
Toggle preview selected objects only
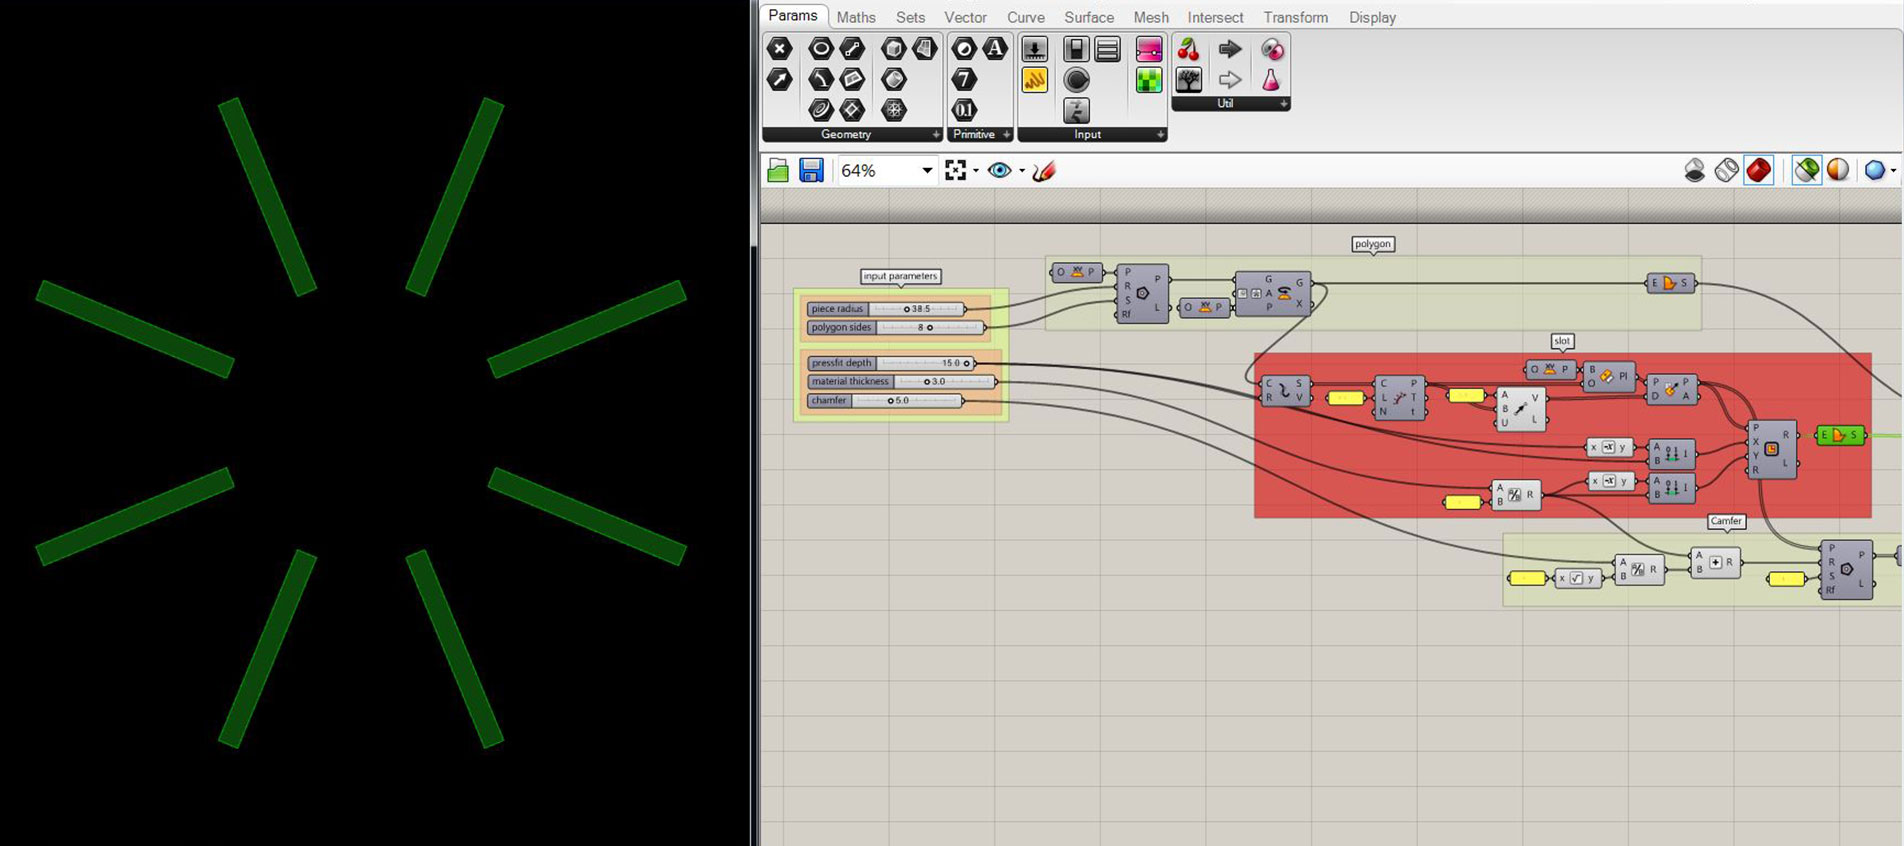[x=1806, y=171]
